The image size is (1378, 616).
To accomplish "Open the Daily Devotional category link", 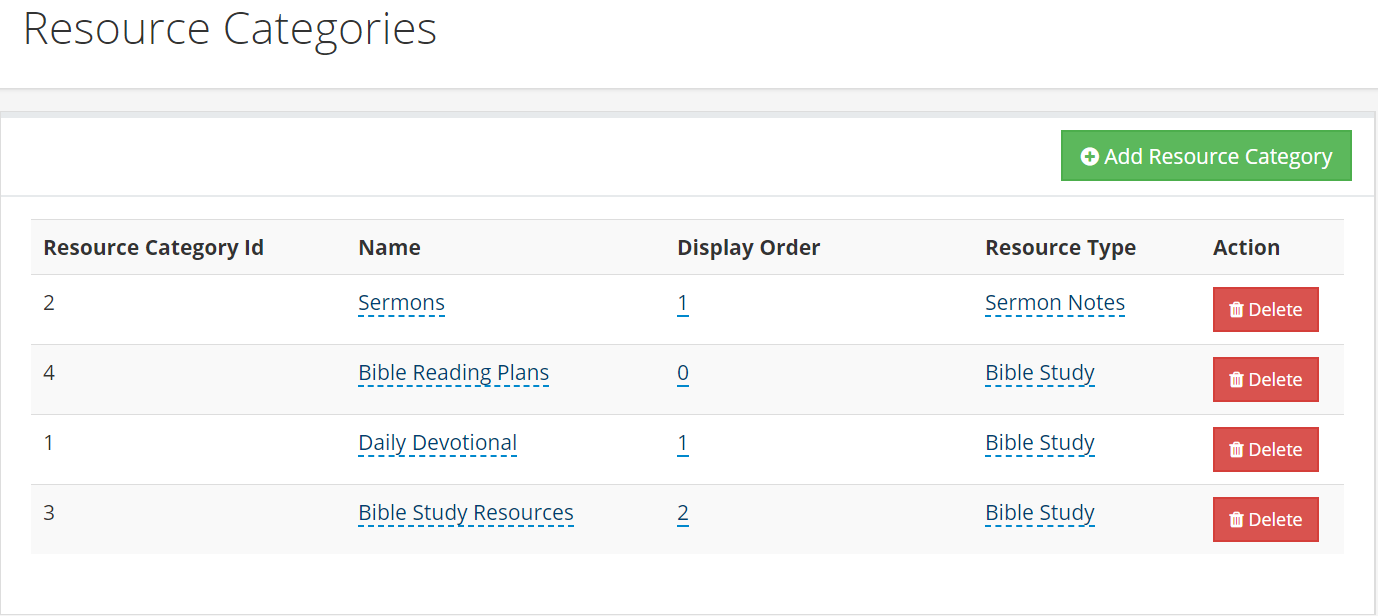I will pos(437,442).
